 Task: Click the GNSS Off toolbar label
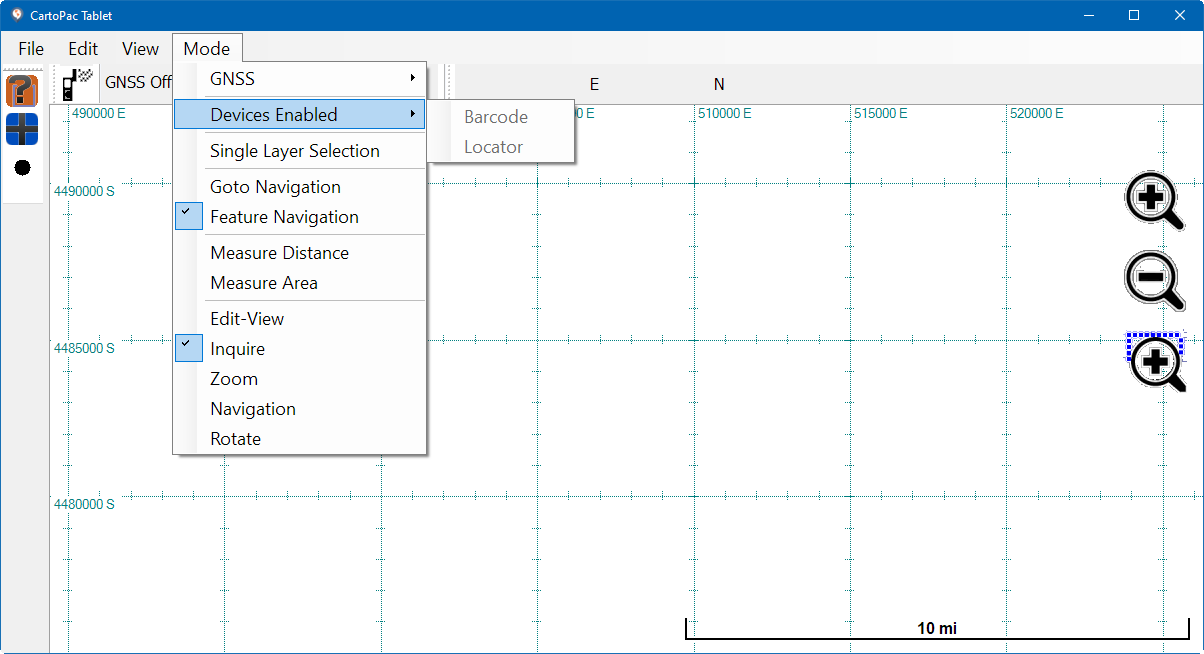(138, 83)
